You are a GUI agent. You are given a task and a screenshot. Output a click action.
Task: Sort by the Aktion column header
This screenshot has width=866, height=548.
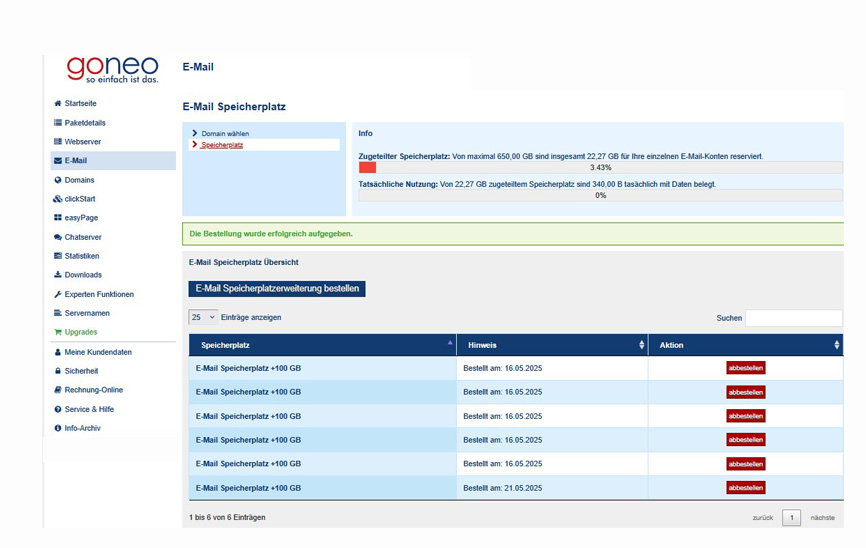pyautogui.click(x=746, y=345)
